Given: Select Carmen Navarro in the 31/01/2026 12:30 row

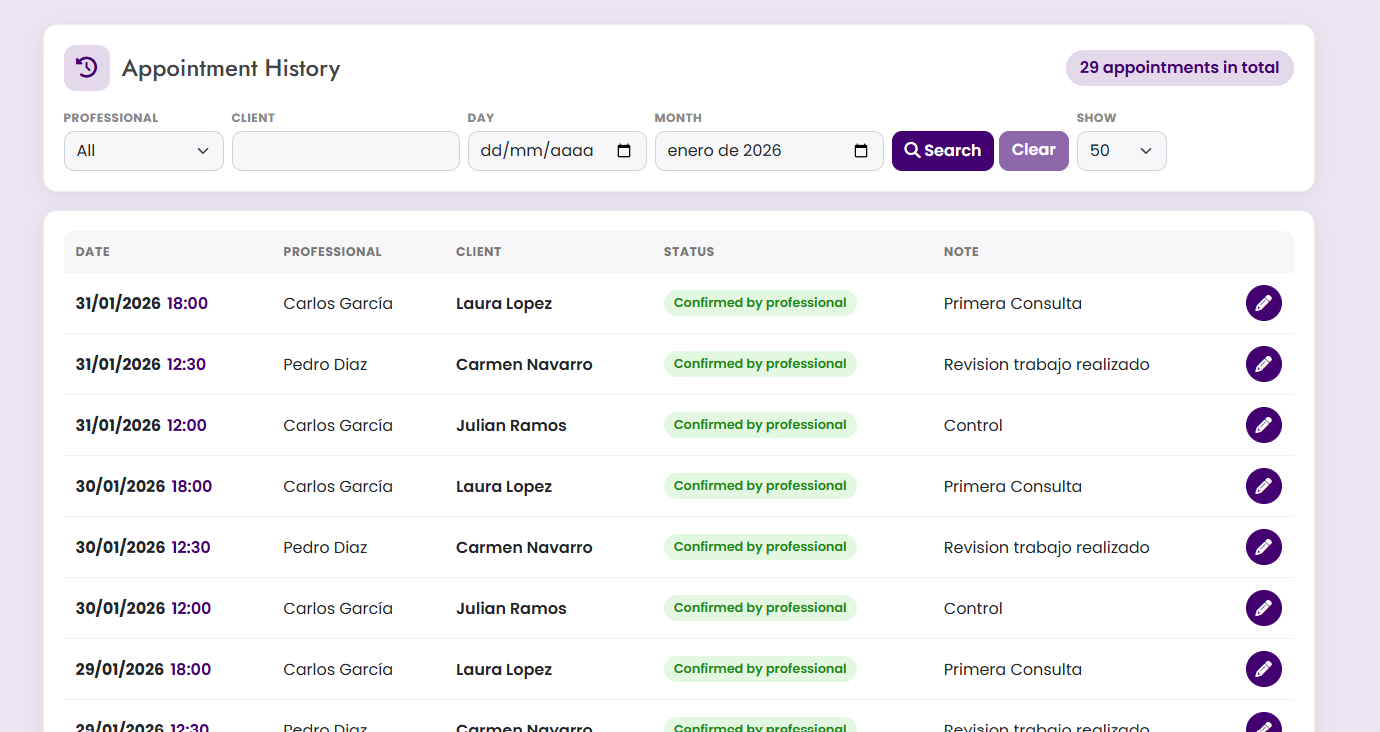Looking at the screenshot, I should pos(524,365).
